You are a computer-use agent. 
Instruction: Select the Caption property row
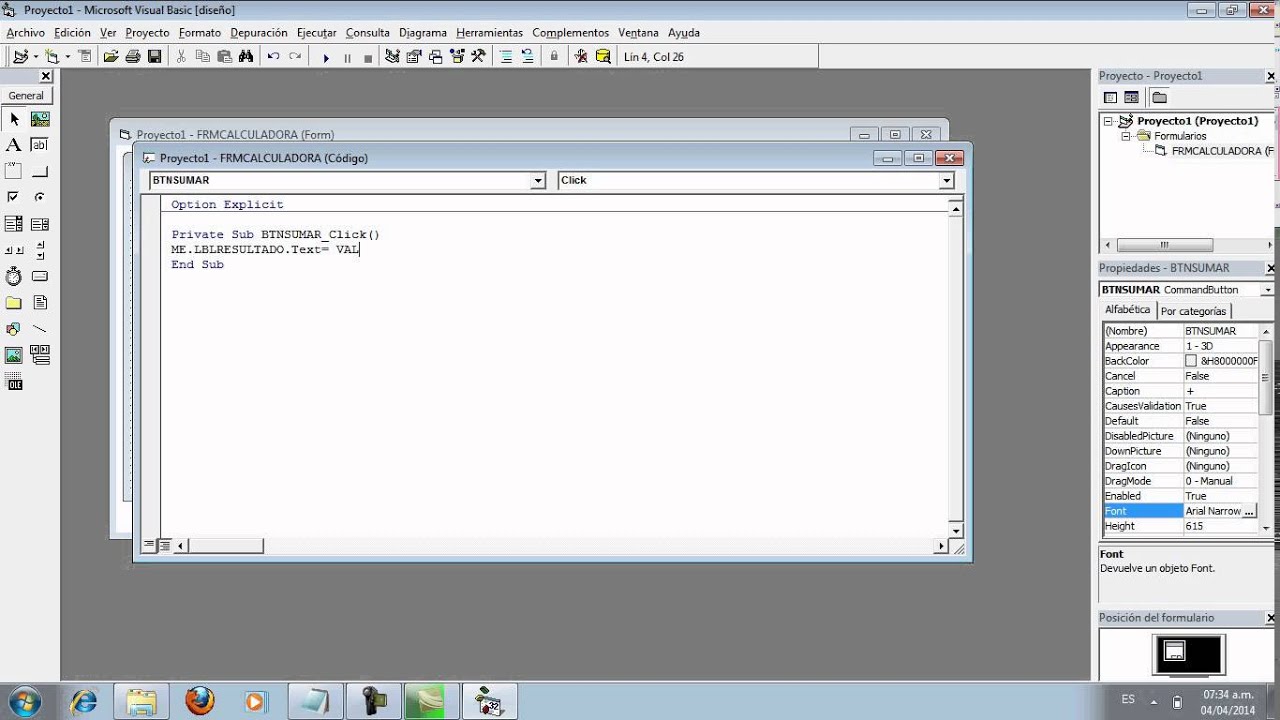click(x=1180, y=391)
